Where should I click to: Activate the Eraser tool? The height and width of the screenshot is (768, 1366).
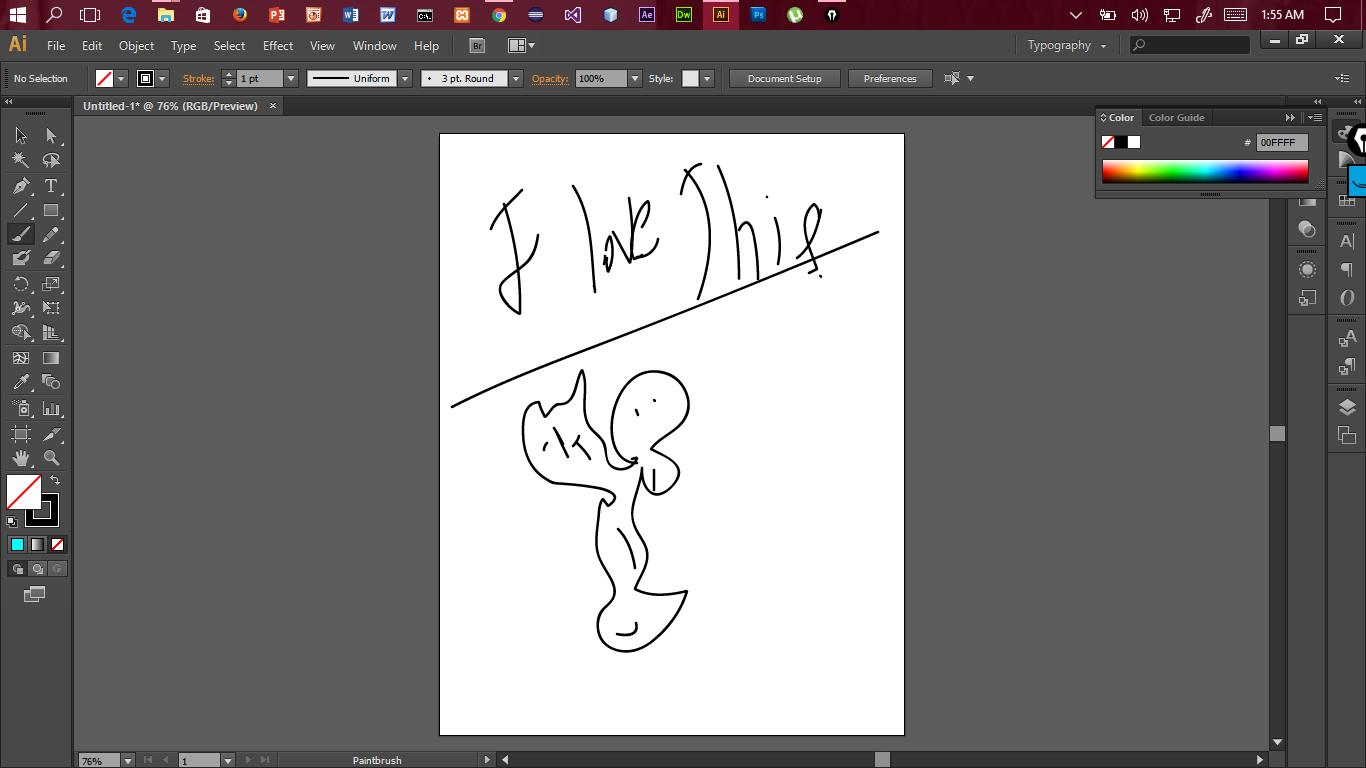click(51, 258)
